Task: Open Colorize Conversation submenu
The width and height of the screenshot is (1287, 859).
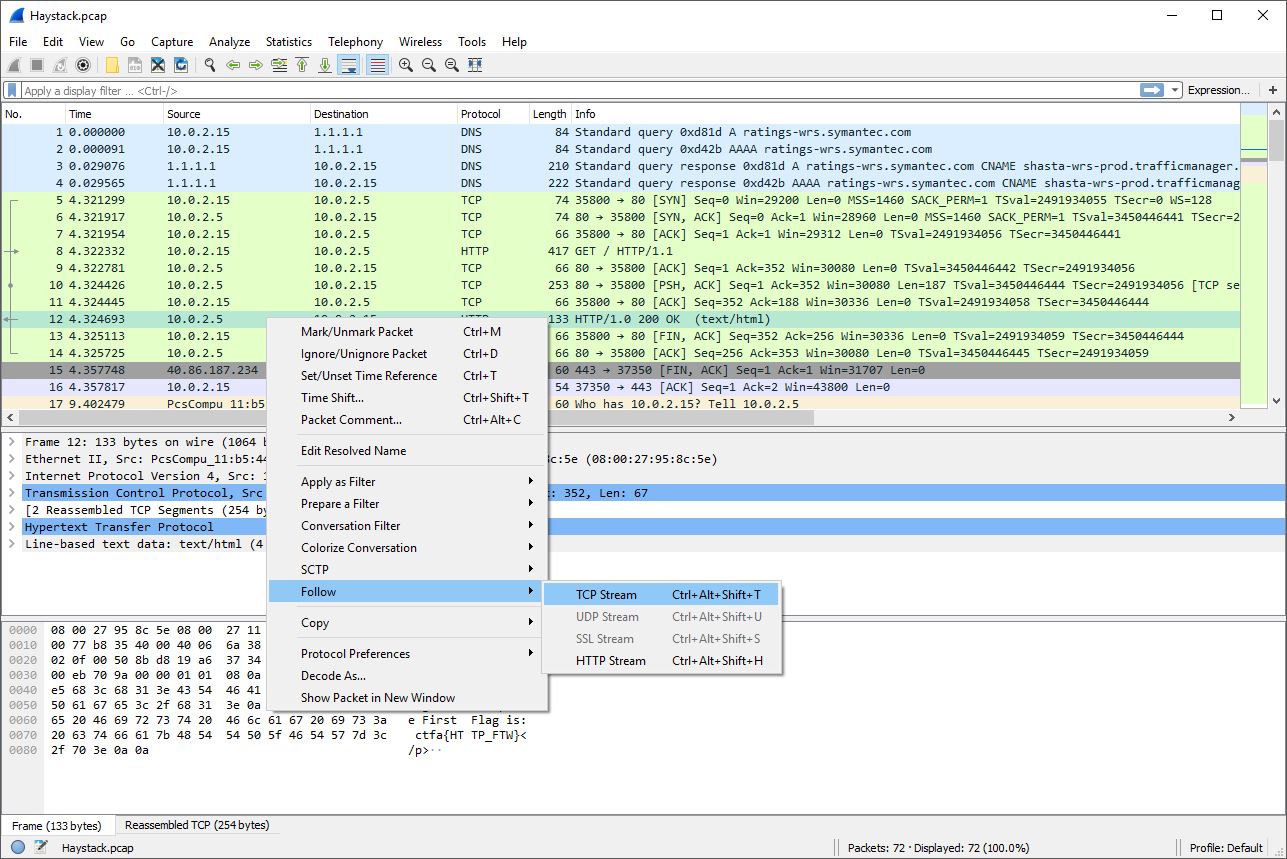Action: point(406,548)
